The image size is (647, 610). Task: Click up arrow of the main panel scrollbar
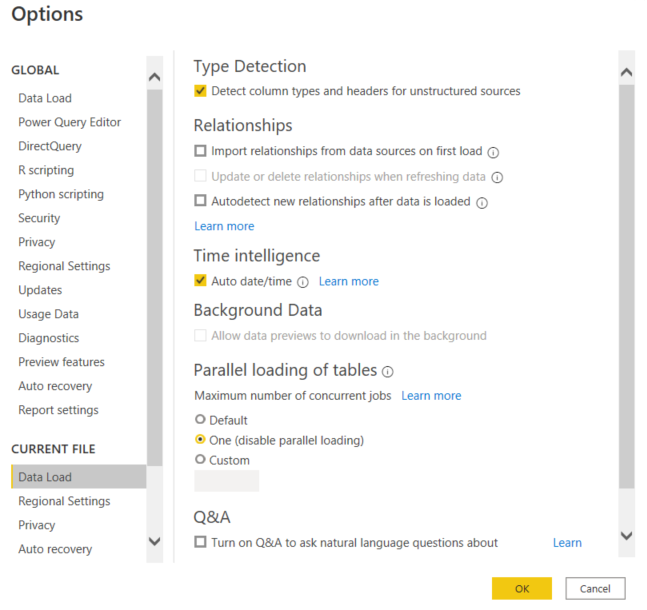point(626,72)
